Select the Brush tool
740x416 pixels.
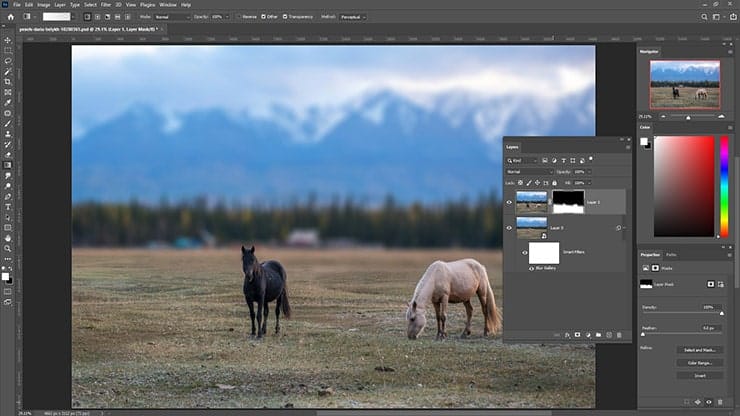(x=8, y=124)
